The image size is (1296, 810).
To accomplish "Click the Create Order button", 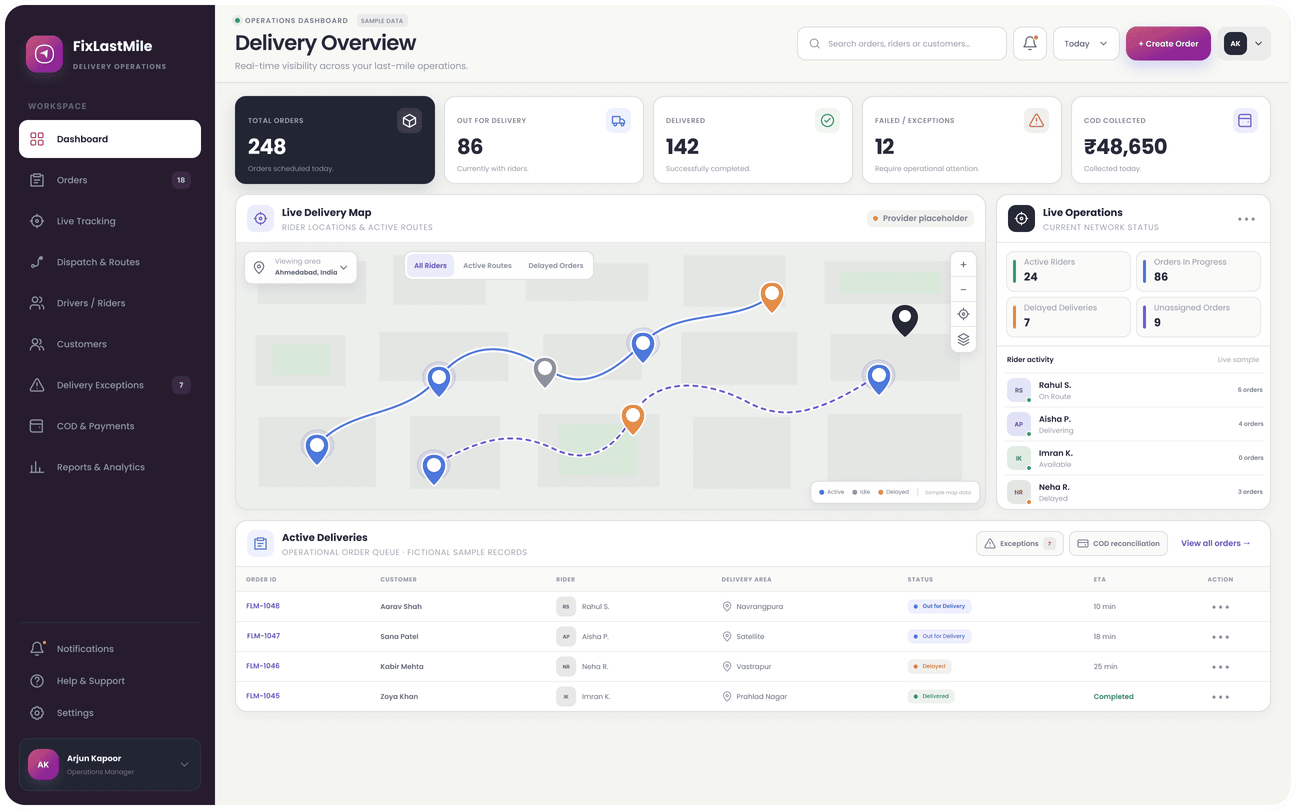I will coord(1168,44).
